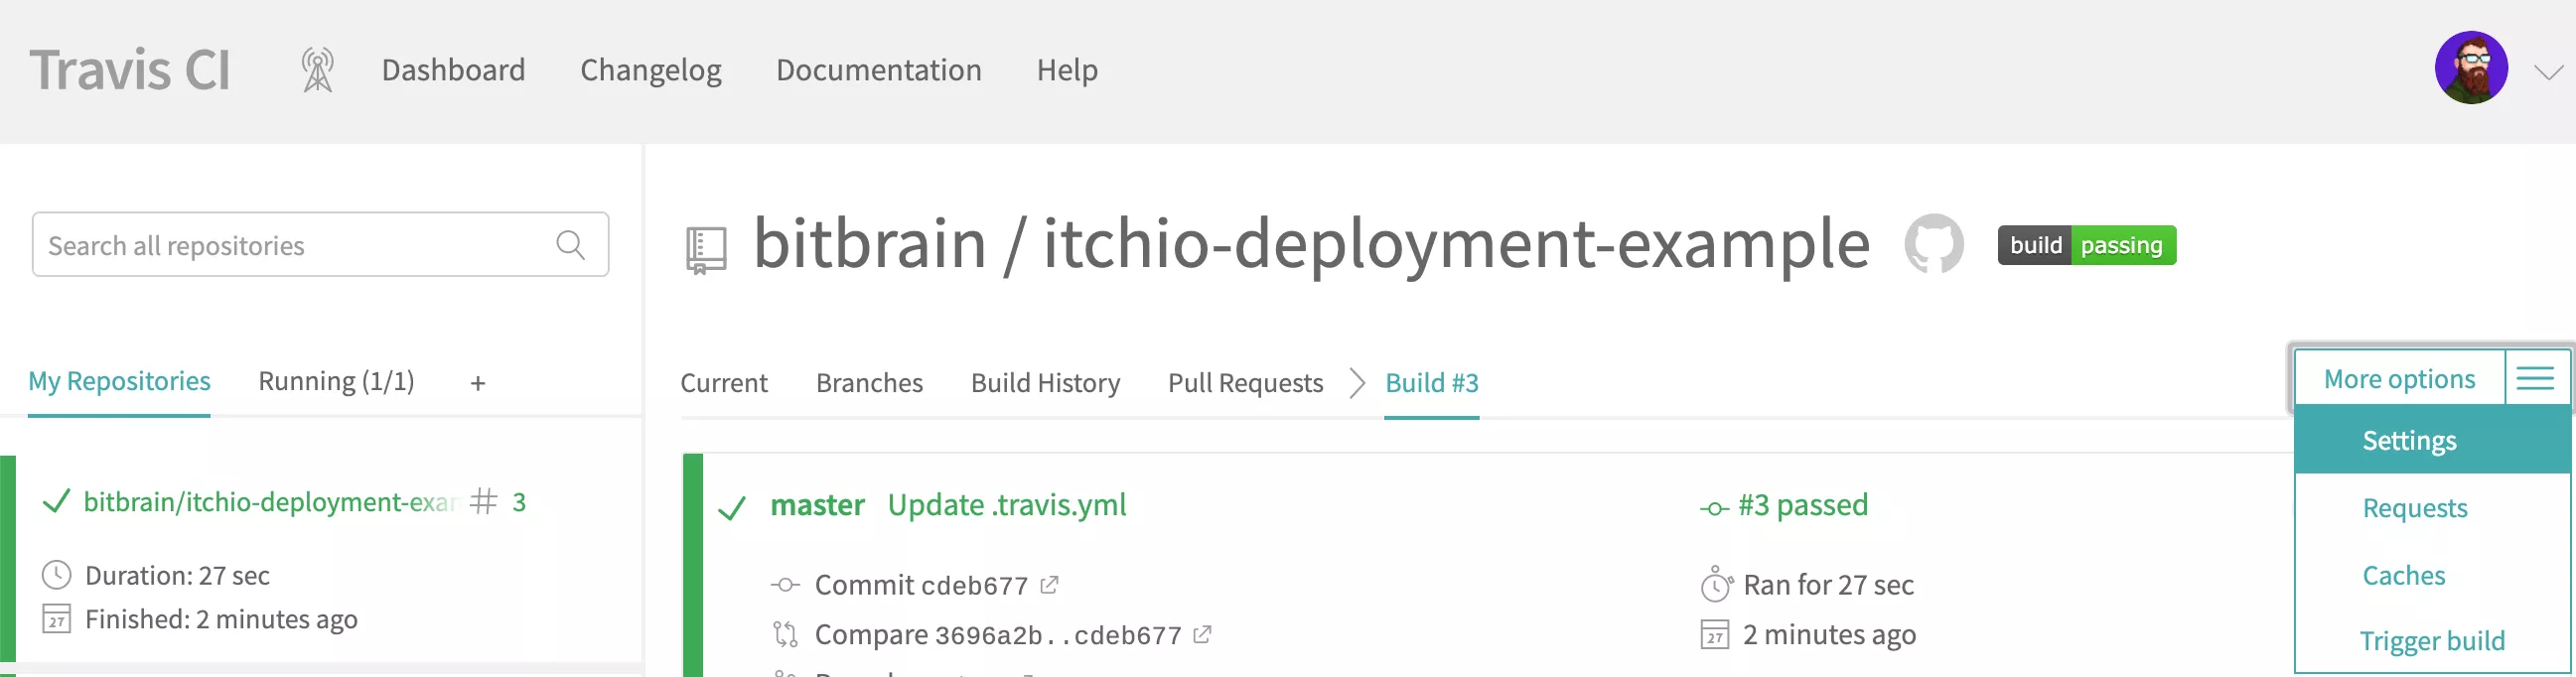The width and height of the screenshot is (2576, 677).
Task: Click chevron separator before Build #3
Action: [1356, 383]
